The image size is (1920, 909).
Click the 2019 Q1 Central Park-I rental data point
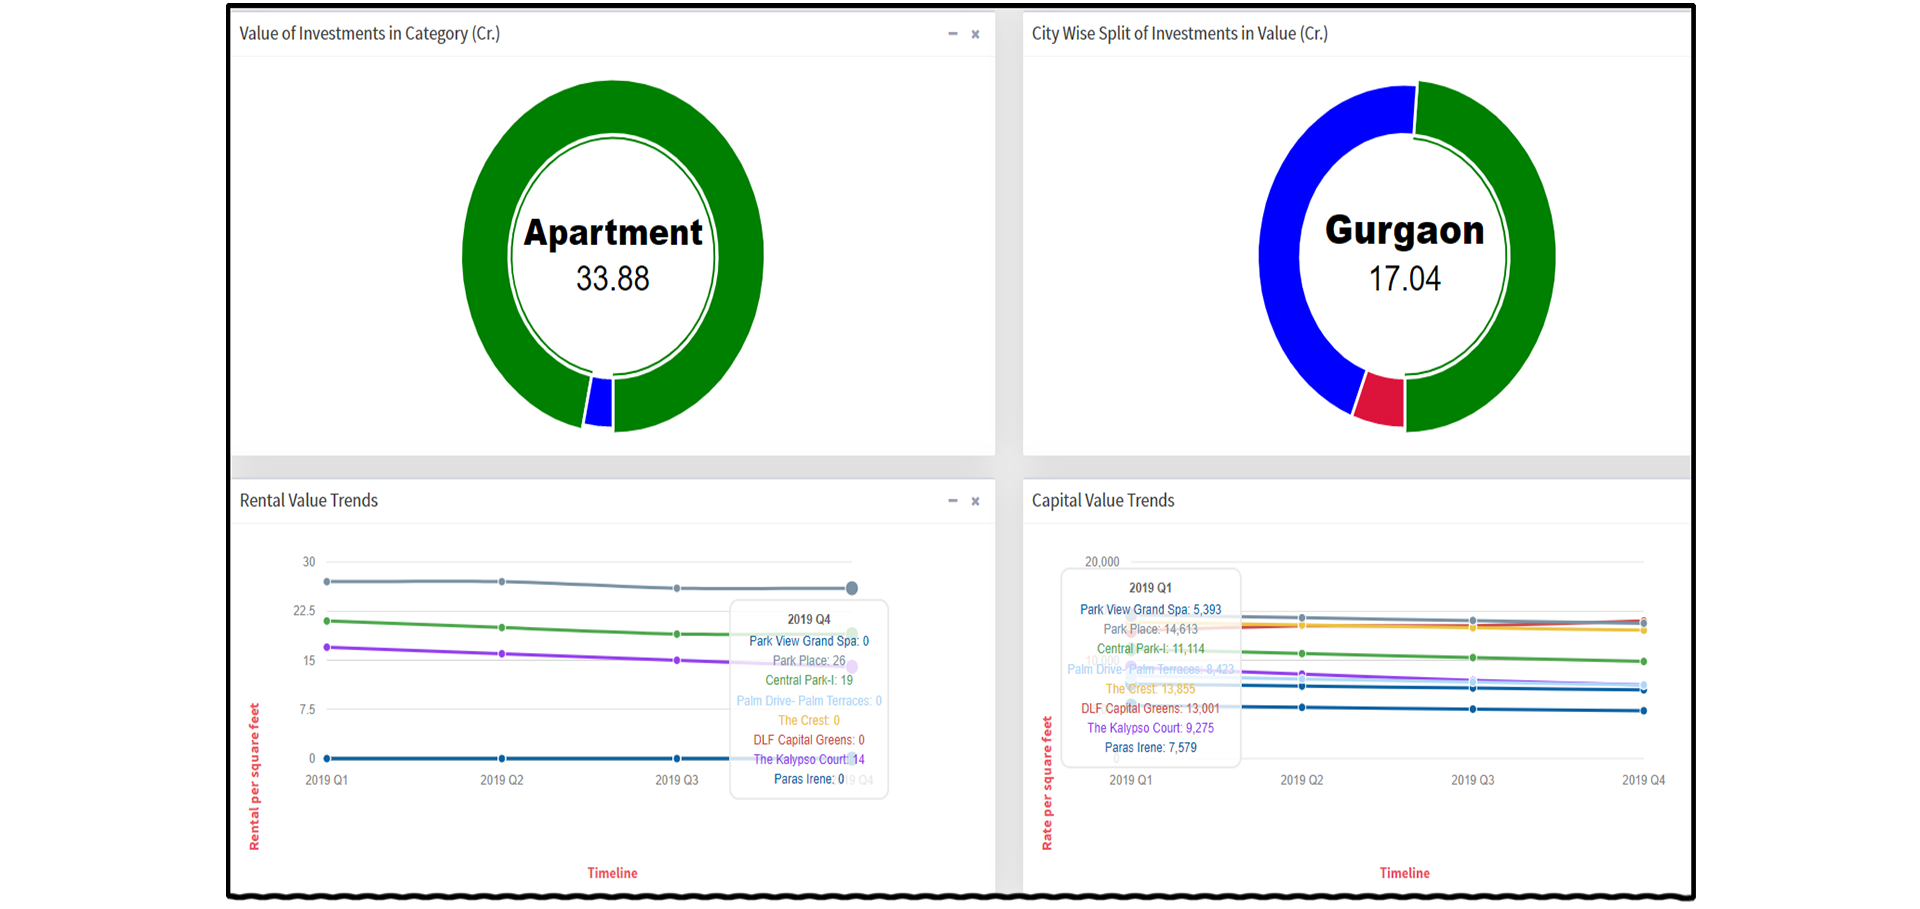327,621
